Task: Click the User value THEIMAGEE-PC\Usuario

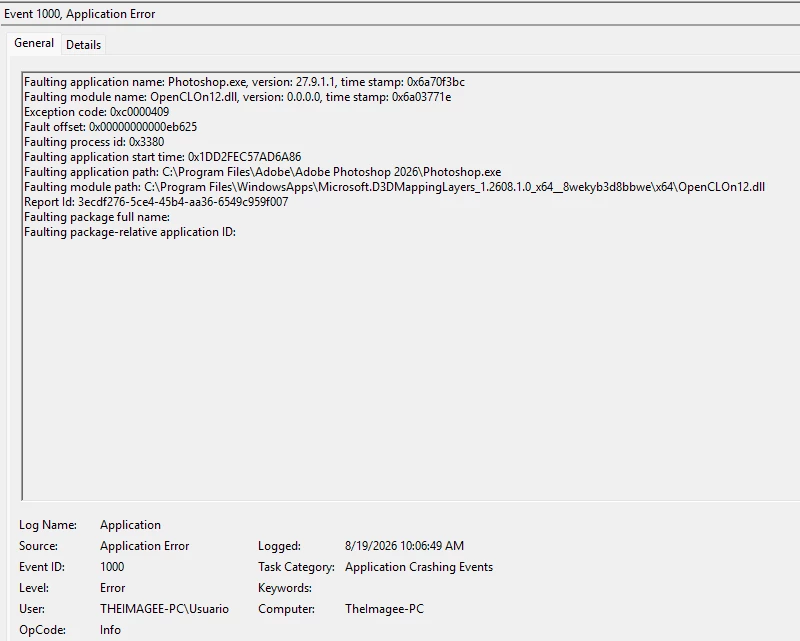Action: [164, 608]
